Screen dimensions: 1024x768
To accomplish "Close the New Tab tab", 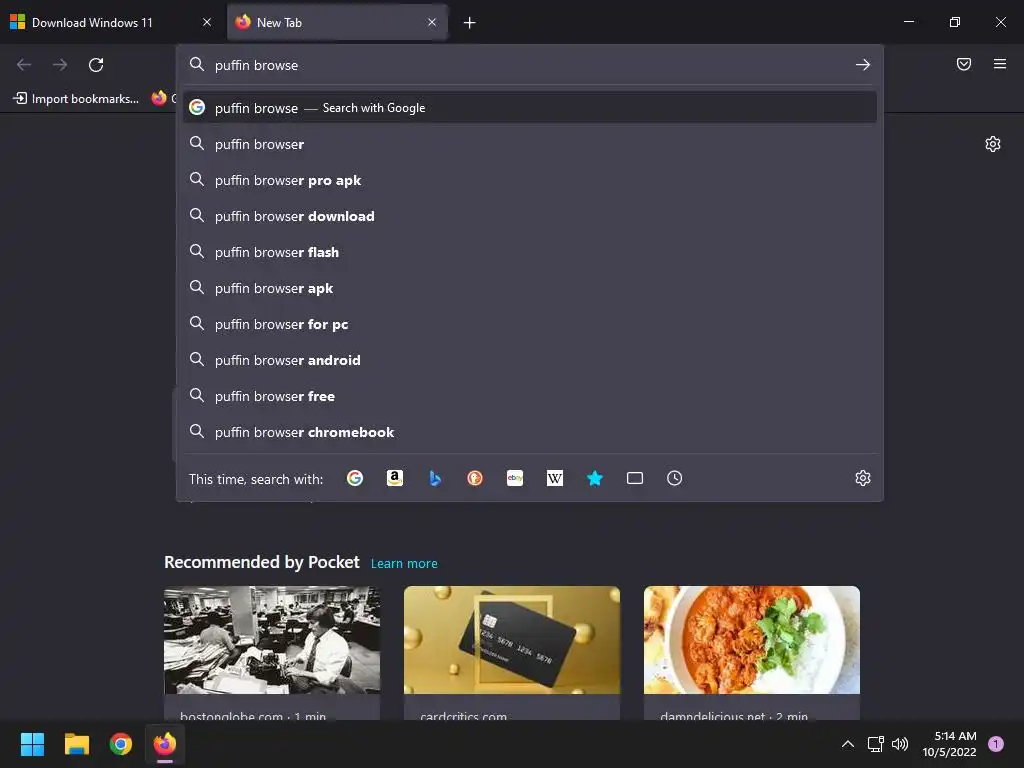I will point(432,22).
